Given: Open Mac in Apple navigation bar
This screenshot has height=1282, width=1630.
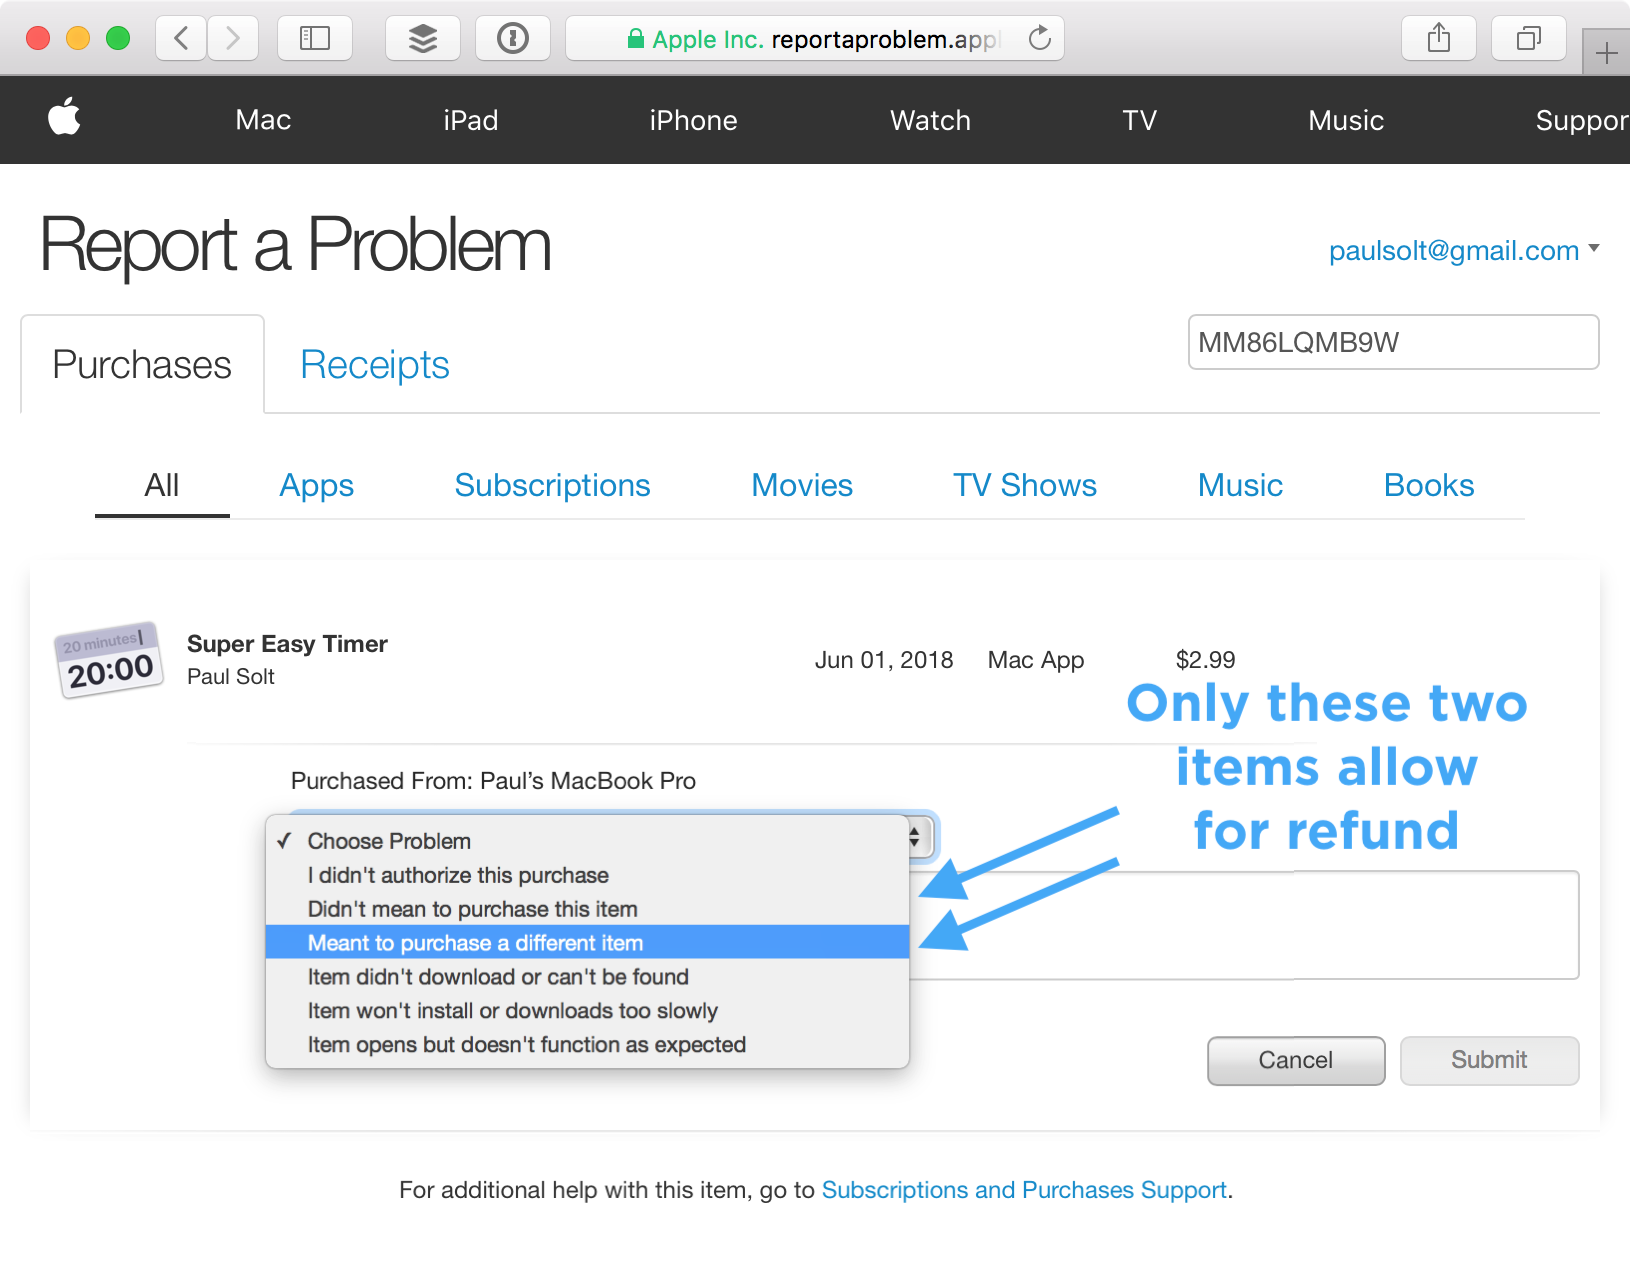Looking at the screenshot, I should coord(263,120).
